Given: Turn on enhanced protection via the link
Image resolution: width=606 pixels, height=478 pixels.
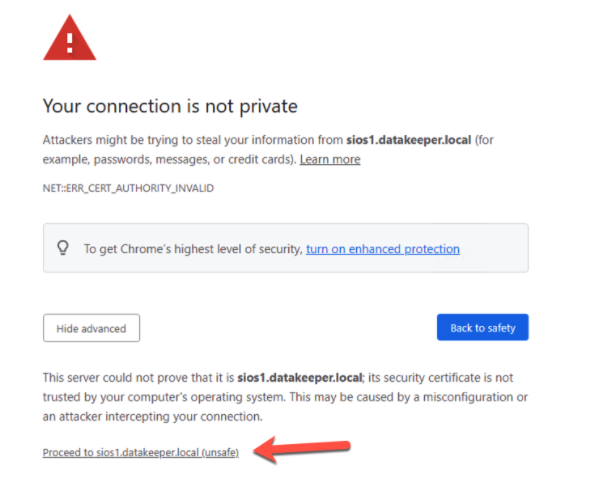Looking at the screenshot, I should click(x=383, y=249).
